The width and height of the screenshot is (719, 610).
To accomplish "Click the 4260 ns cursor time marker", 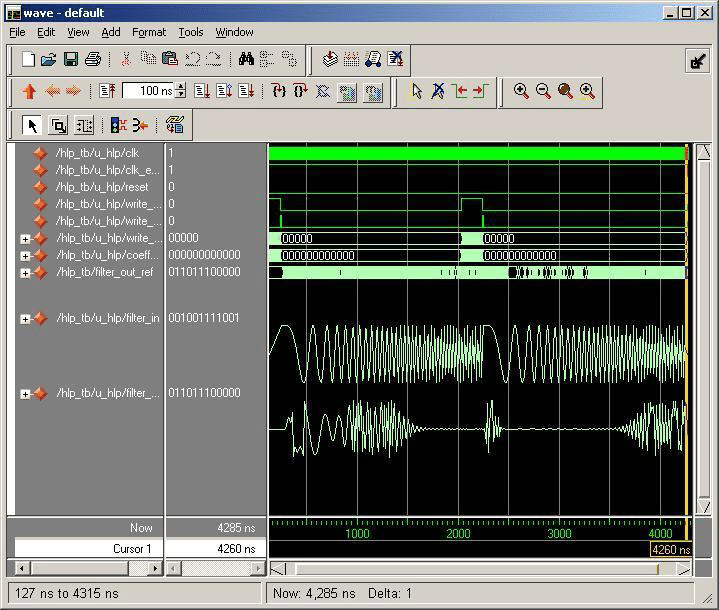I will (670, 549).
